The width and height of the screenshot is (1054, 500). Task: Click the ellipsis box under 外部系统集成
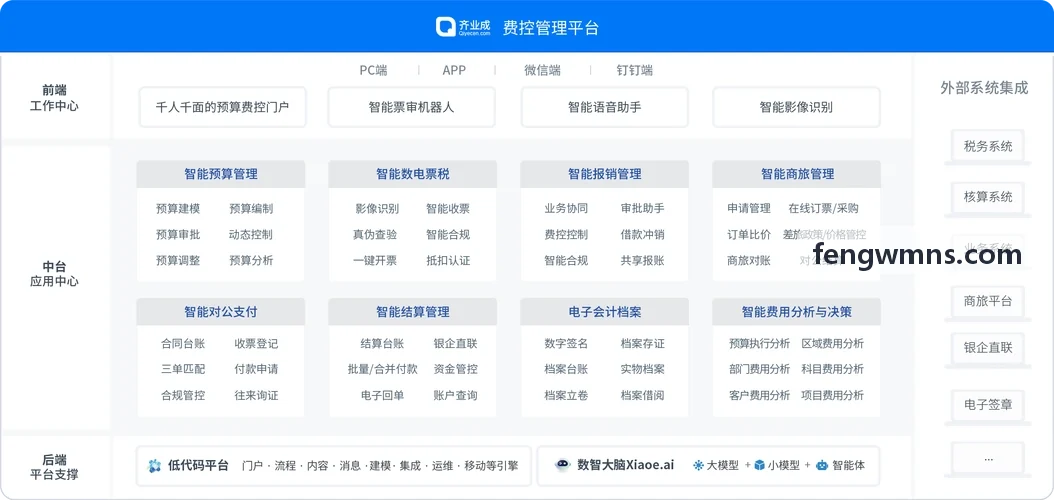pyautogui.click(x=987, y=459)
